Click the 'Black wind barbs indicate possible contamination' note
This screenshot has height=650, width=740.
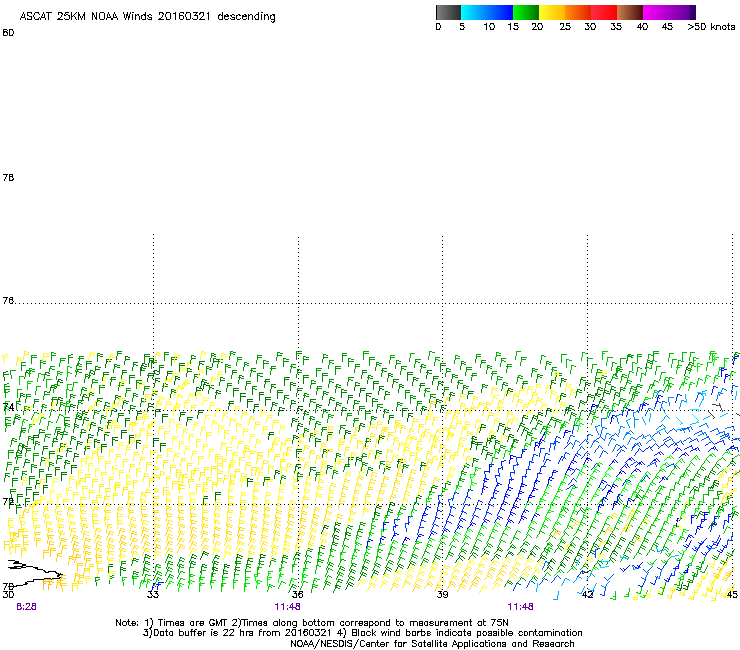[467, 633]
